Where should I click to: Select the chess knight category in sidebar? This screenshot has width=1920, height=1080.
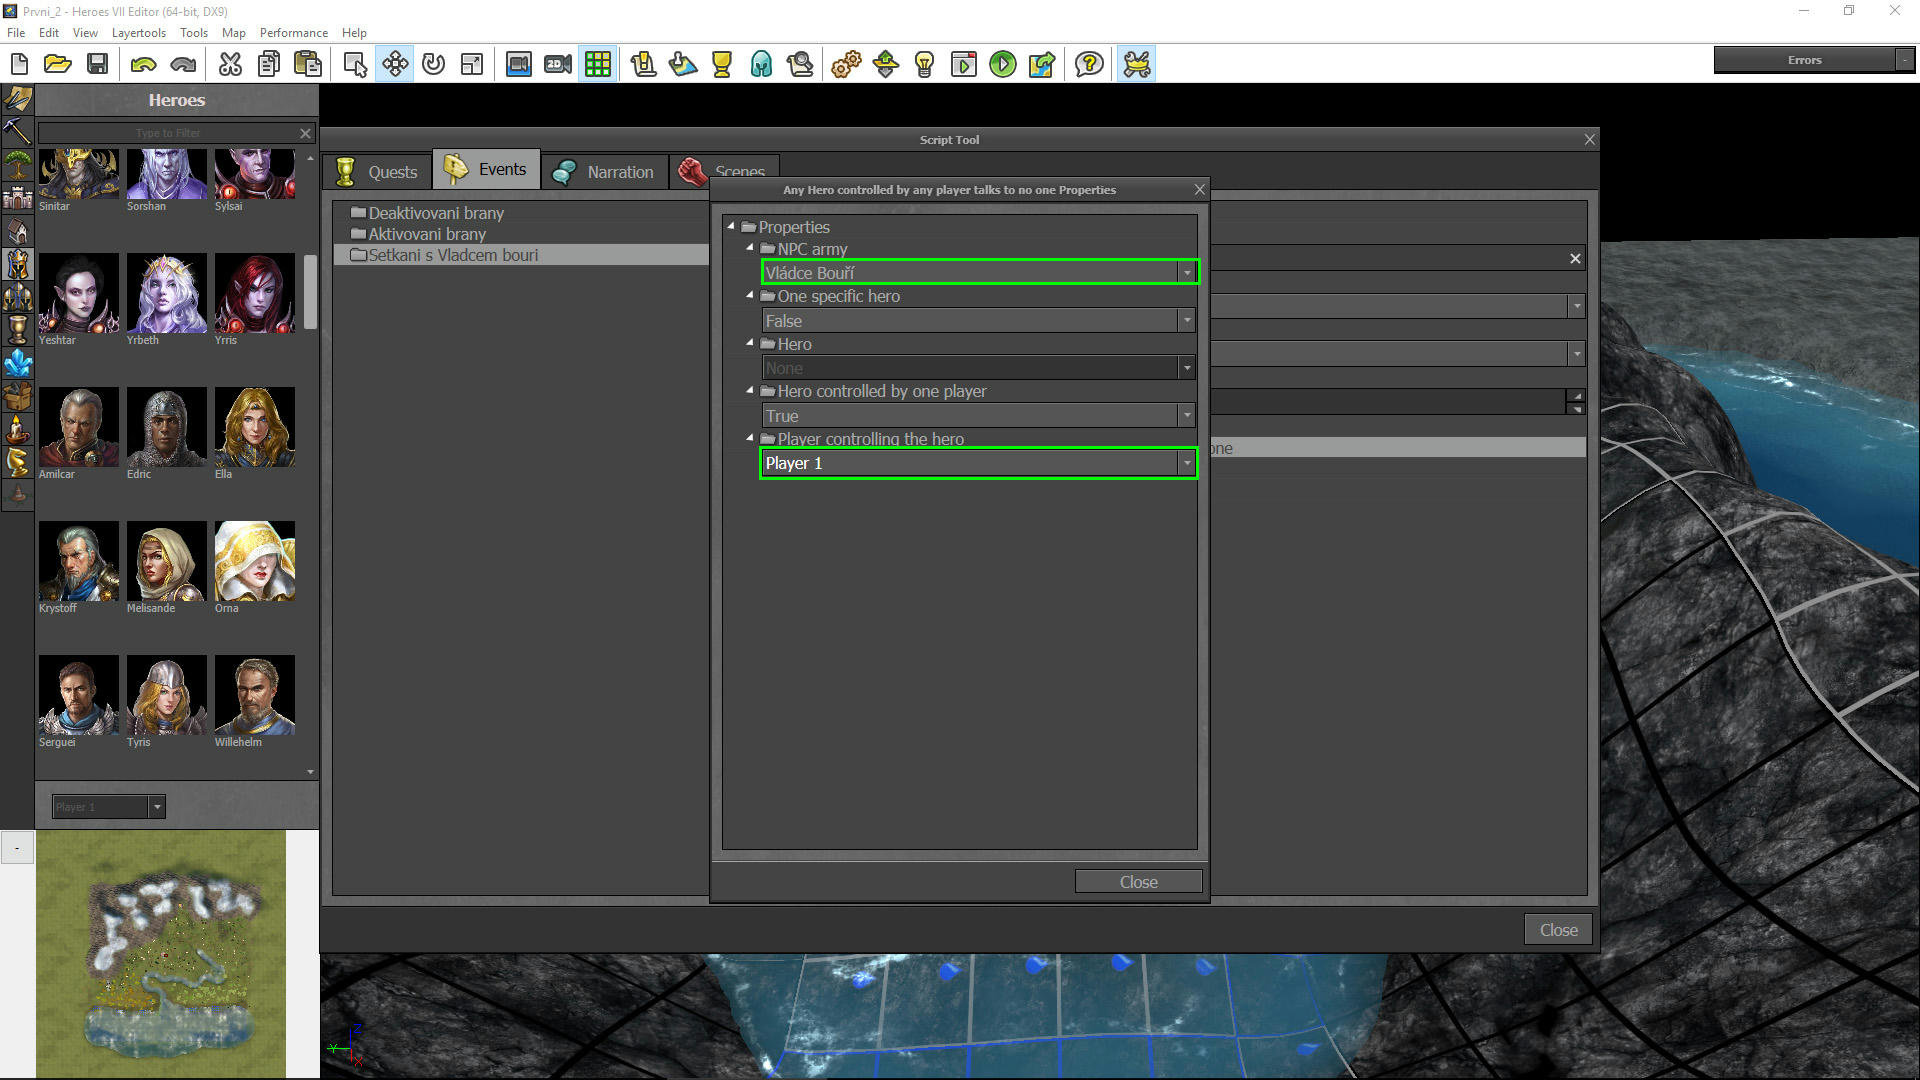[17, 461]
